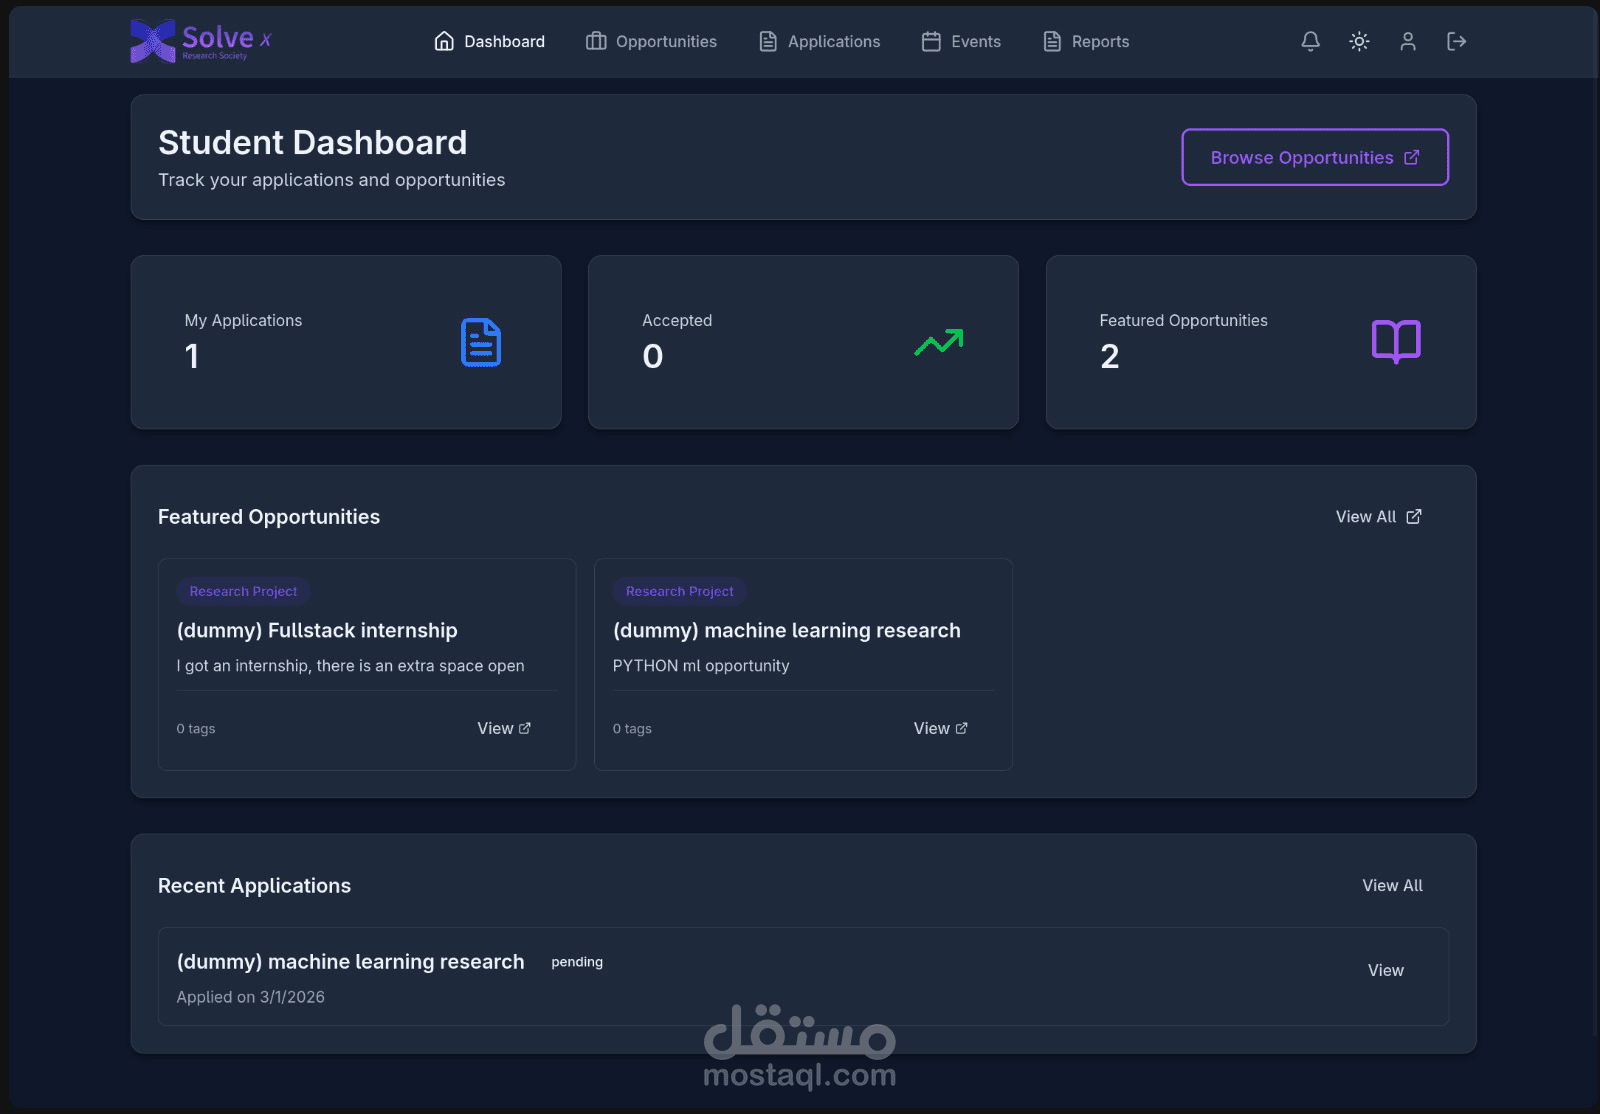
Task: Switch to the Events nav item
Action: coord(961,41)
